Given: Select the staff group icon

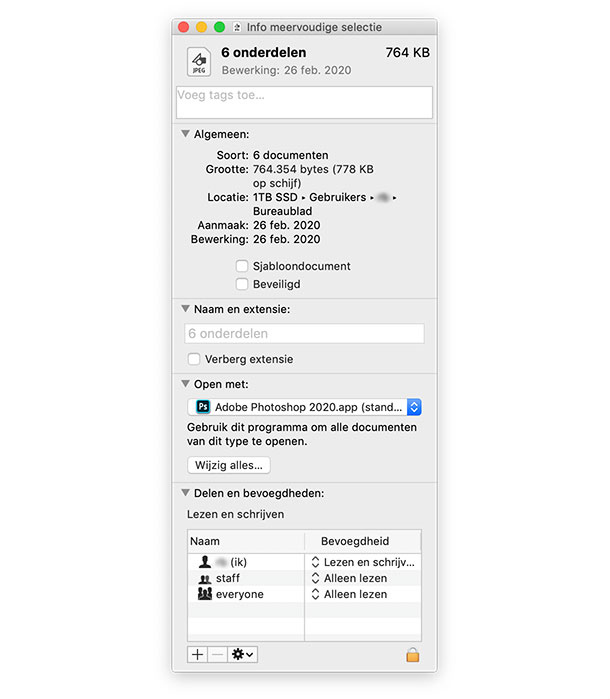Looking at the screenshot, I should click(x=205, y=578).
